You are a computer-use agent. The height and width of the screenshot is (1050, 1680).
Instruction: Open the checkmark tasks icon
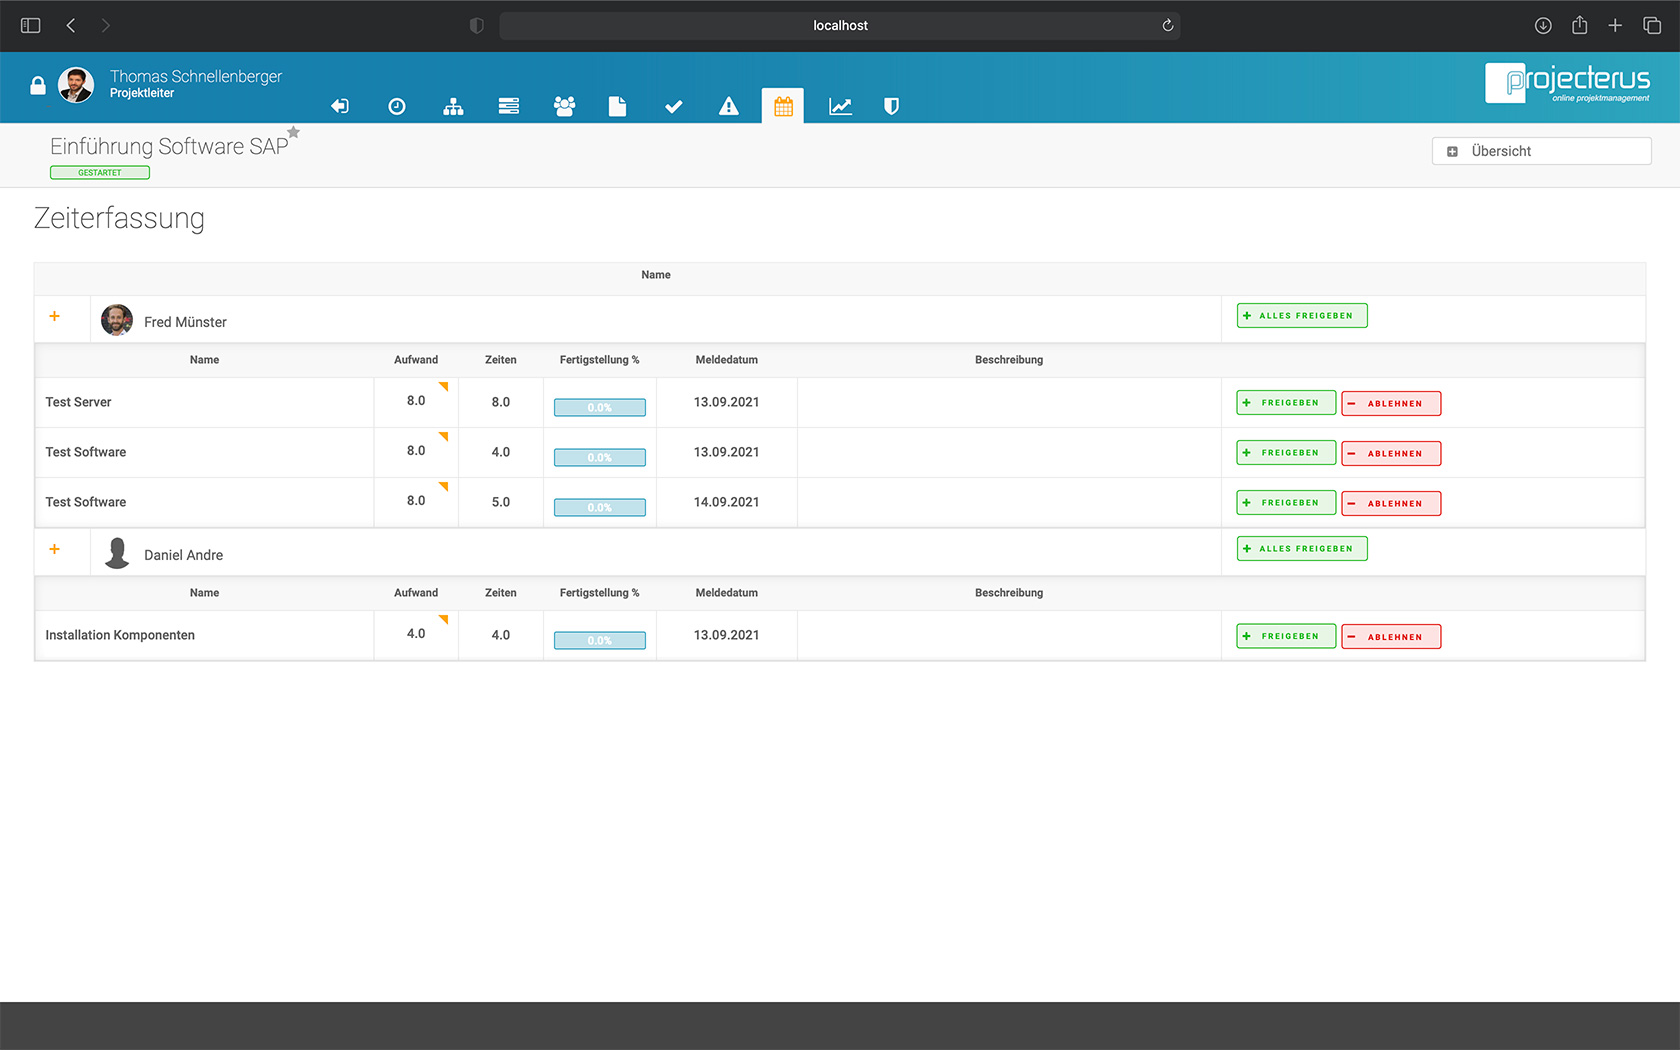tap(673, 106)
